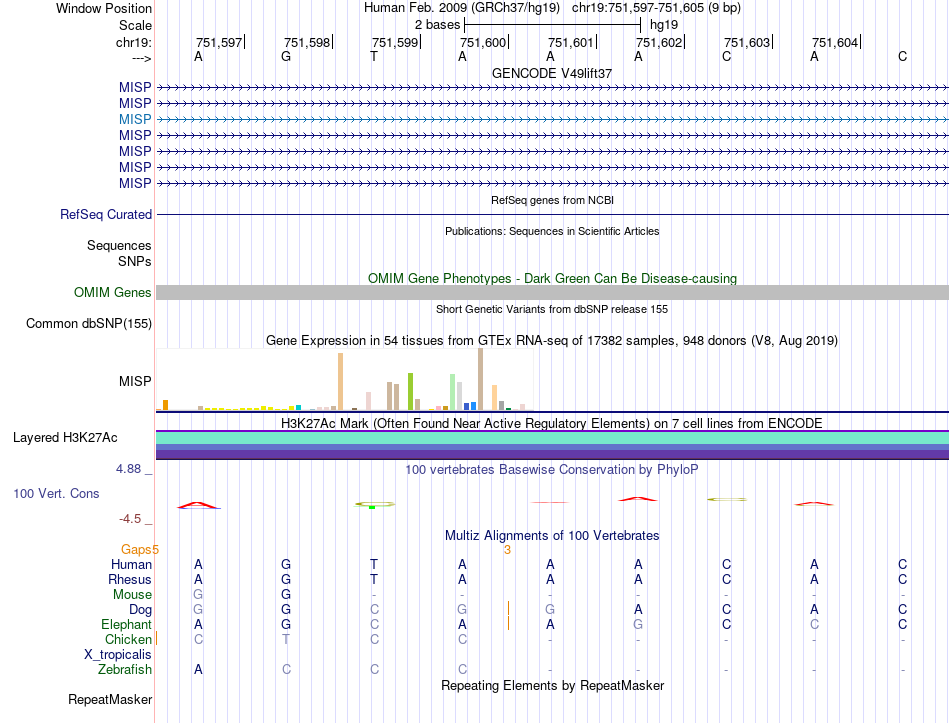Click the SNPs track label
The width and height of the screenshot is (950, 723).
(135, 261)
